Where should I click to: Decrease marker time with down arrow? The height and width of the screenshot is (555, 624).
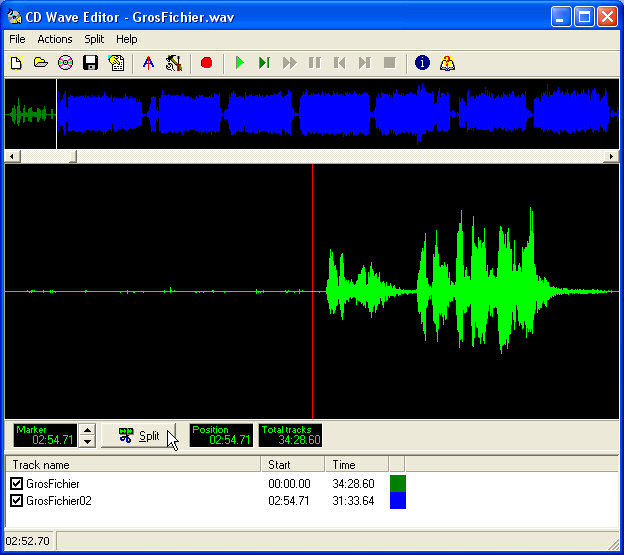[87, 441]
